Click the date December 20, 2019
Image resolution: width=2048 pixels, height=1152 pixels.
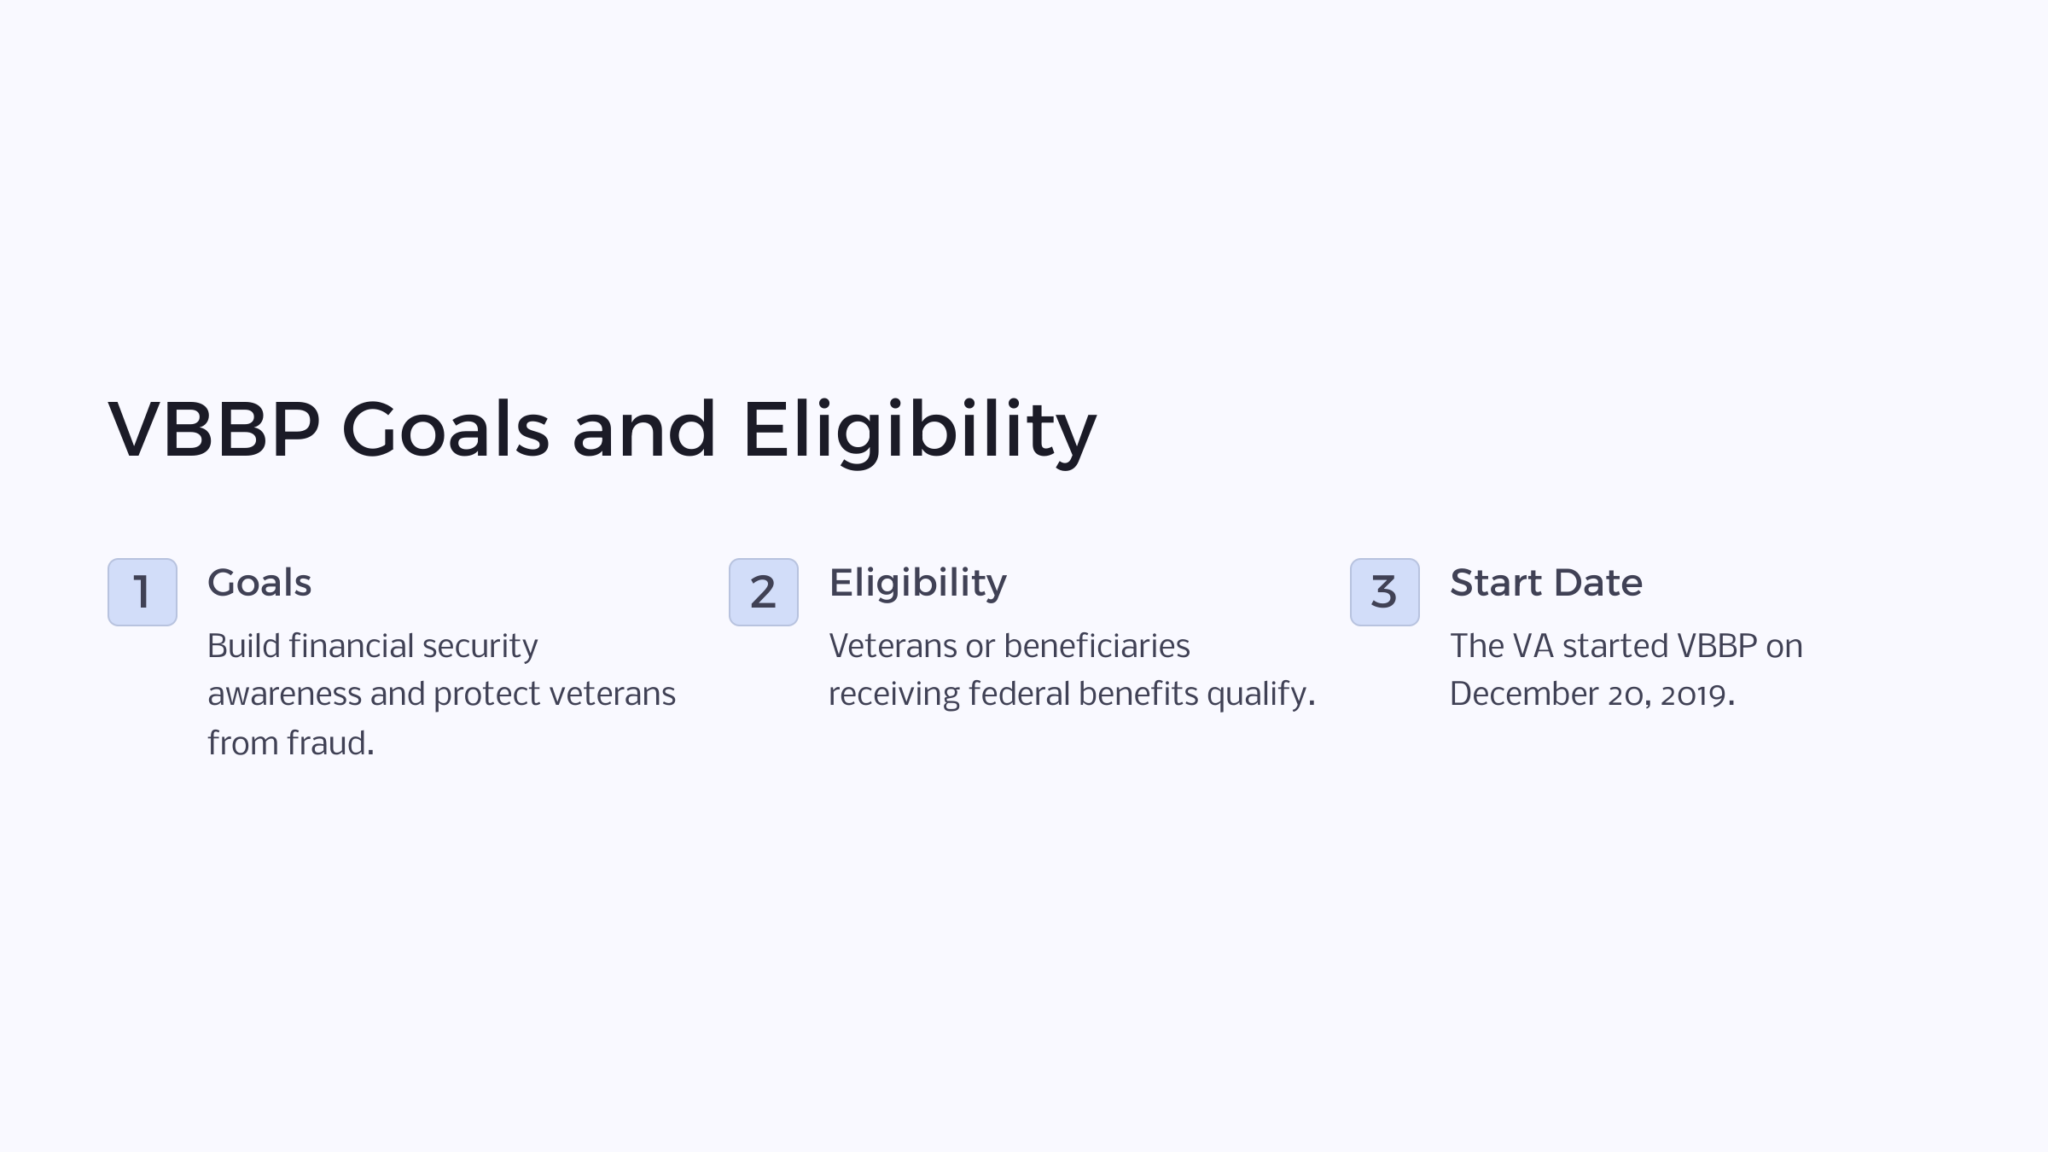tap(1590, 694)
